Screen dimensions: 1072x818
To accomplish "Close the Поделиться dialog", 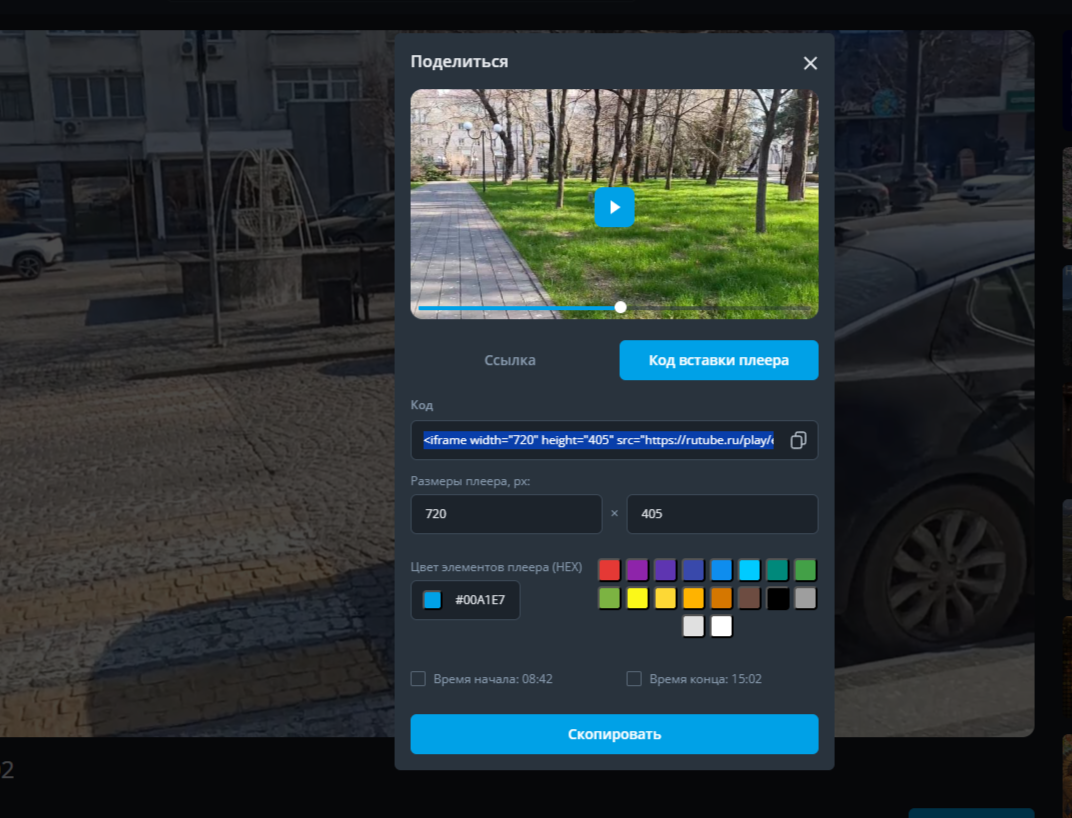I will click(810, 63).
